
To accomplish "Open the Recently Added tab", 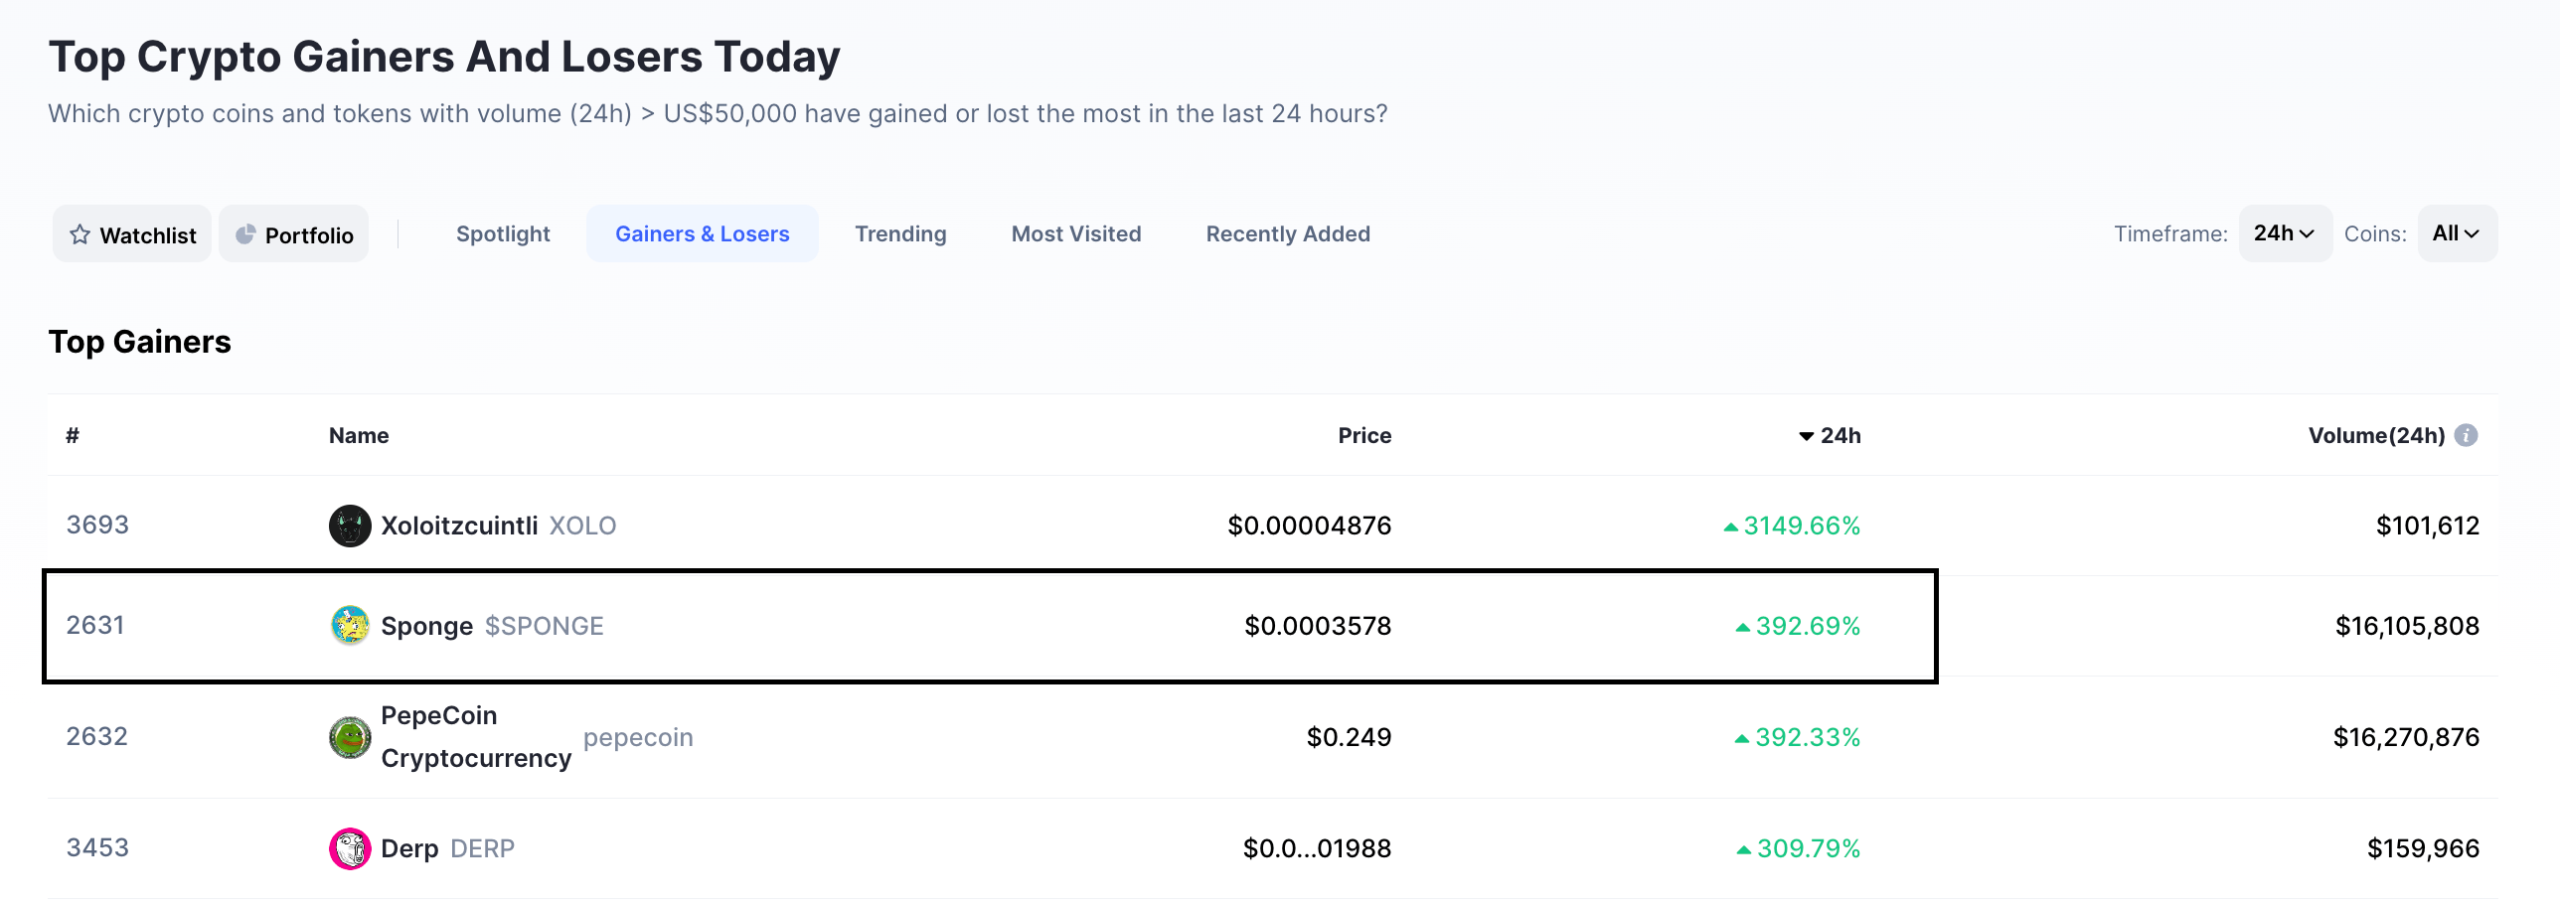I will pos(1288,233).
